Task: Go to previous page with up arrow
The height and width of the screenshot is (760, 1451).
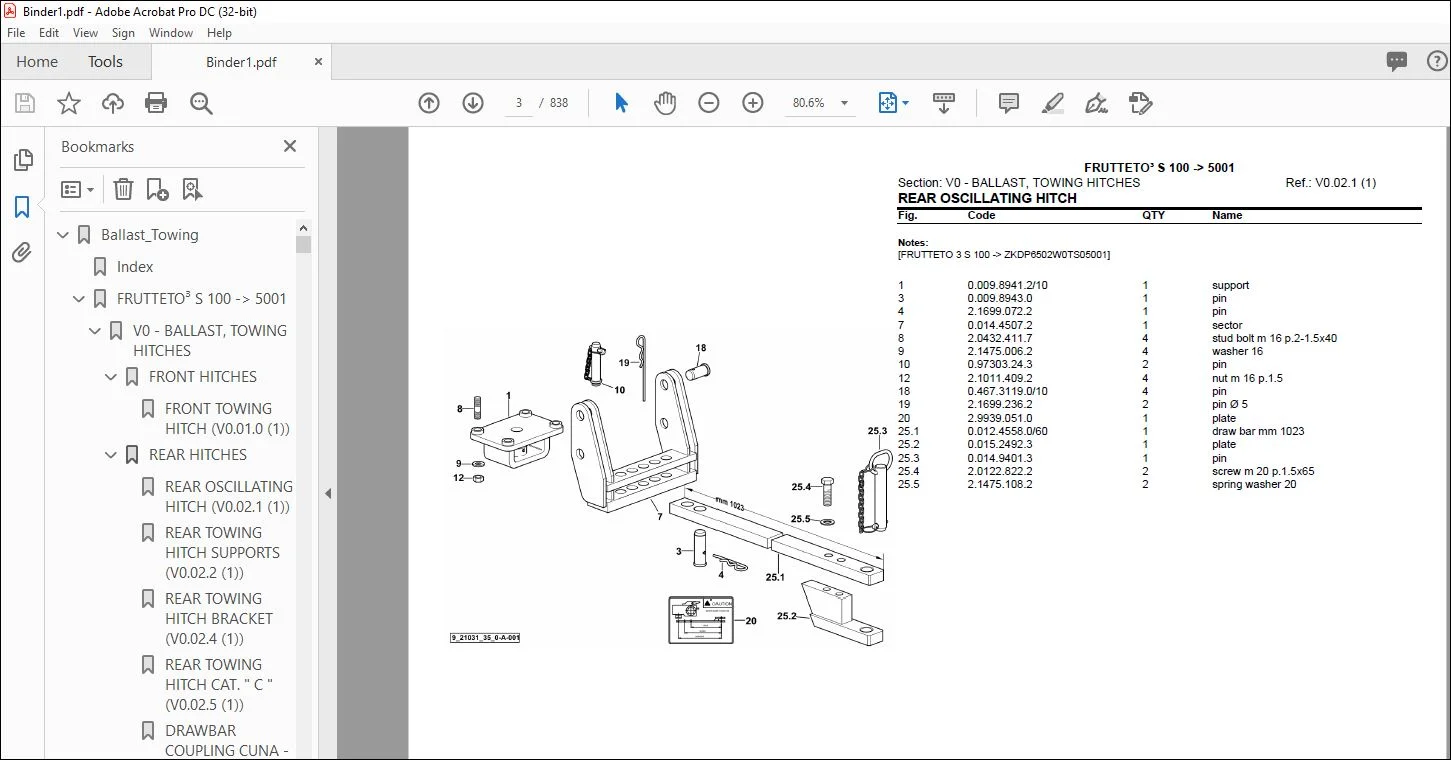Action: pos(429,103)
